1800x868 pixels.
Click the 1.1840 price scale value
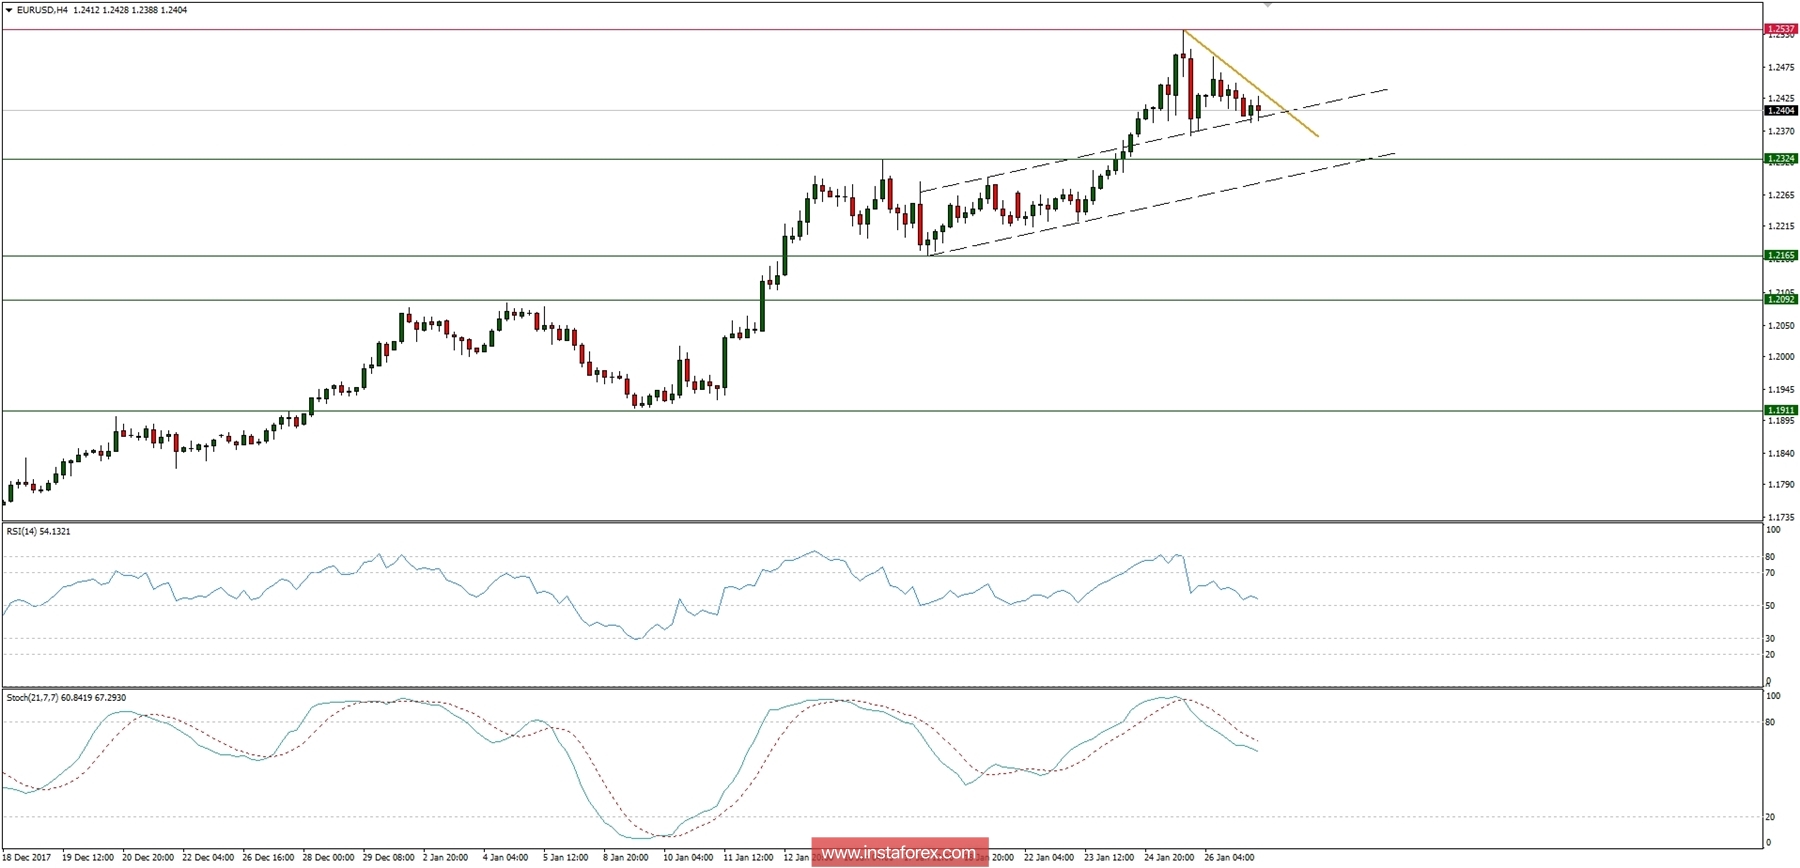click(1781, 454)
